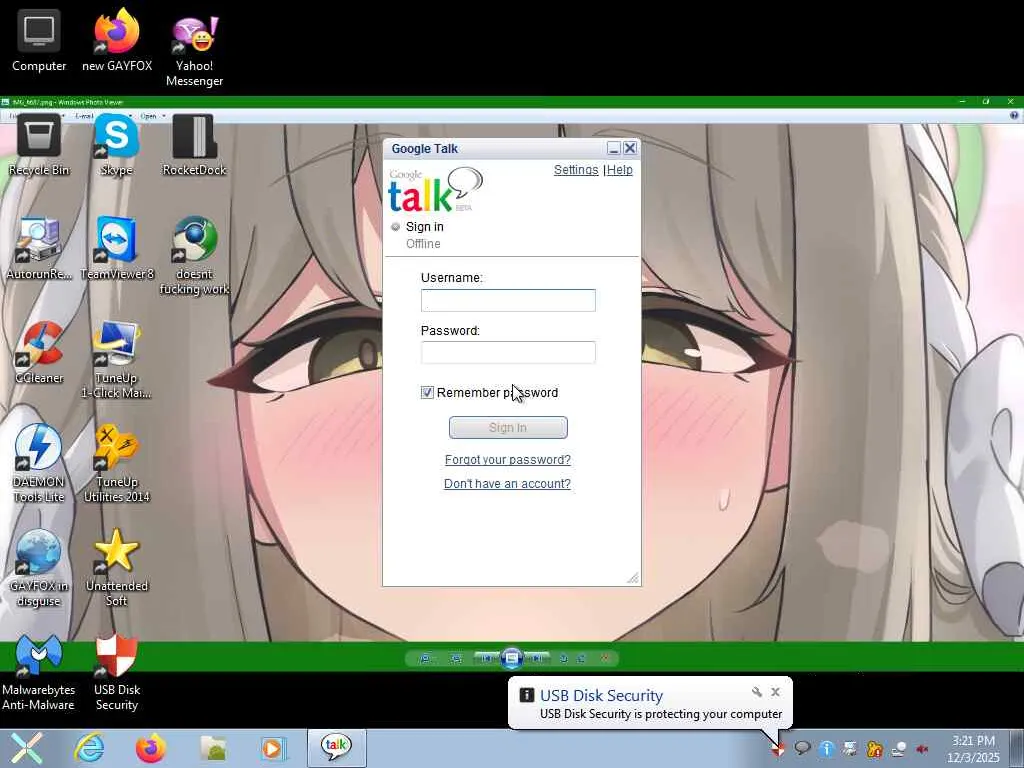
Task: Focus the Username input field
Action: (x=508, y=300)
